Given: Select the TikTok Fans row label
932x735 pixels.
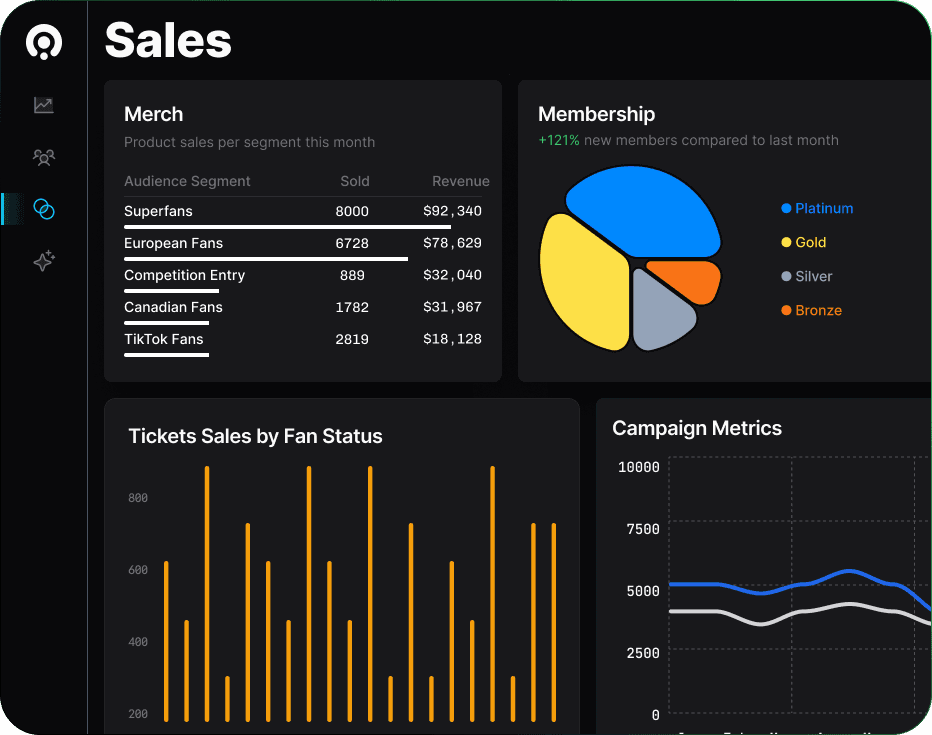Looking at the screenshot, I should (163, 339).
